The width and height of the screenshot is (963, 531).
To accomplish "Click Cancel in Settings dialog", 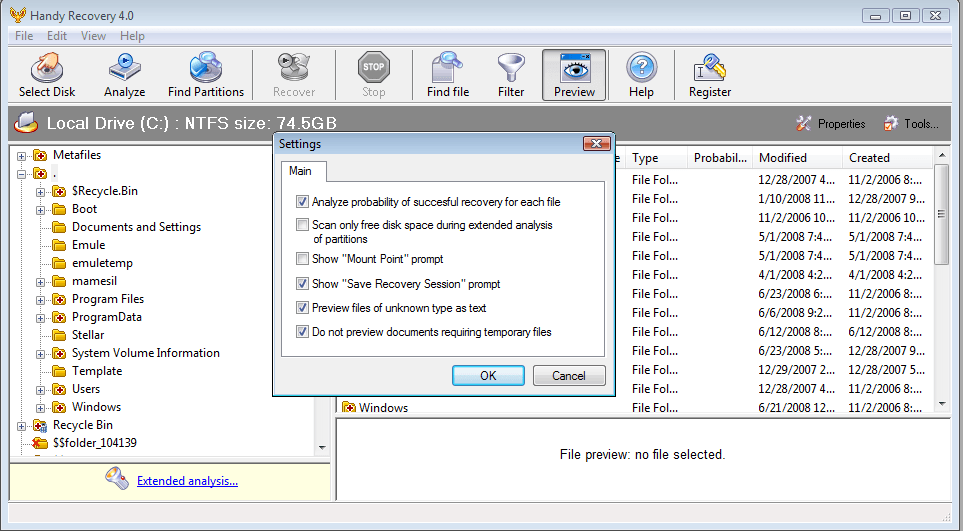I will pyautogui.click(x=569, y=376).
